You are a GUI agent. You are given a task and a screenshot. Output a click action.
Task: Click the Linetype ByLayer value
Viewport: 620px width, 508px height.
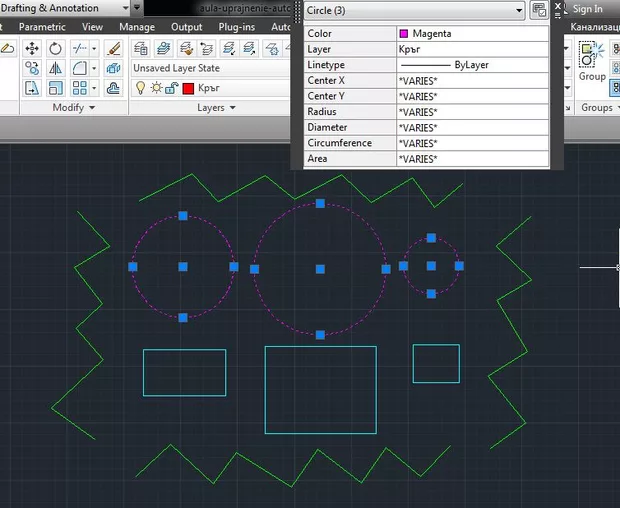click(473, 65)
